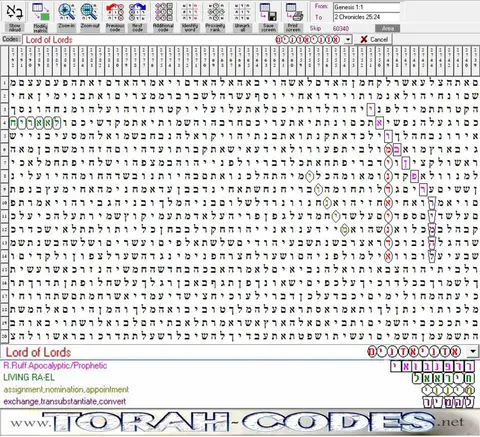This screenshot has height=437, width=480.
Task: Click the row 10 number header of the matrix
Action: click(4, 202)
